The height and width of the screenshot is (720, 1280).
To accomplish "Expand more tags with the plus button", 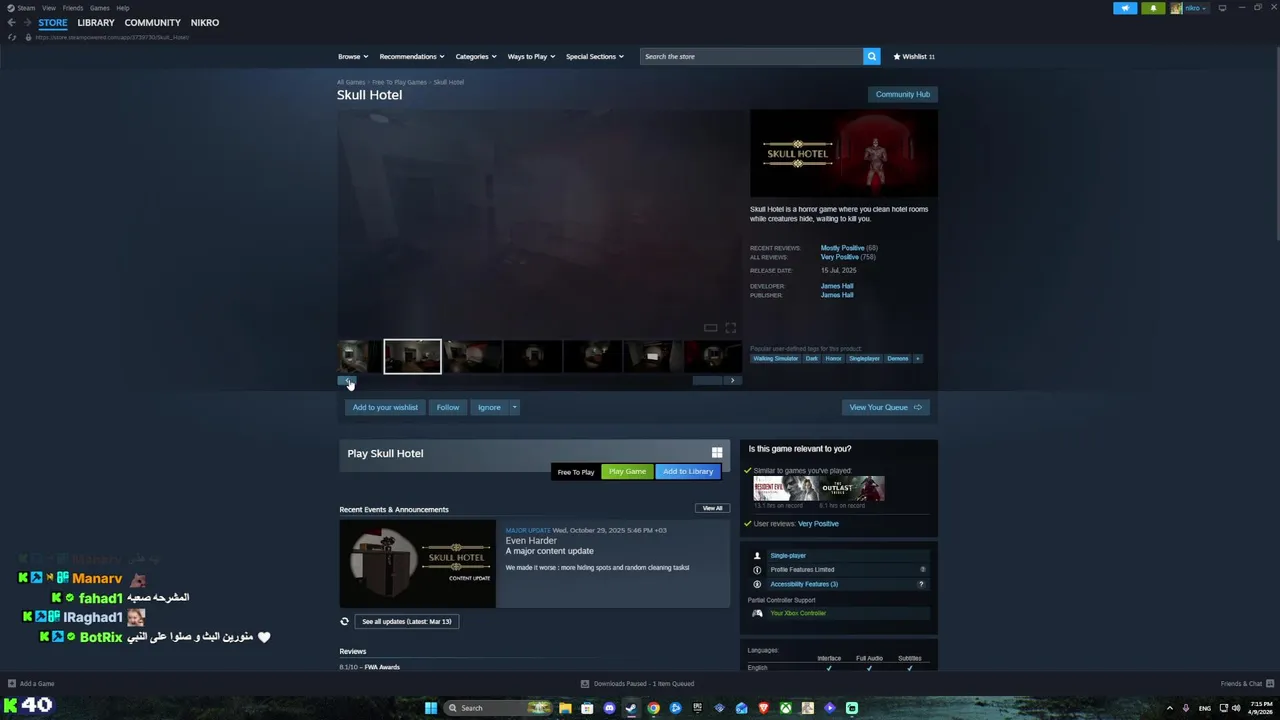I will coord(917,358).
